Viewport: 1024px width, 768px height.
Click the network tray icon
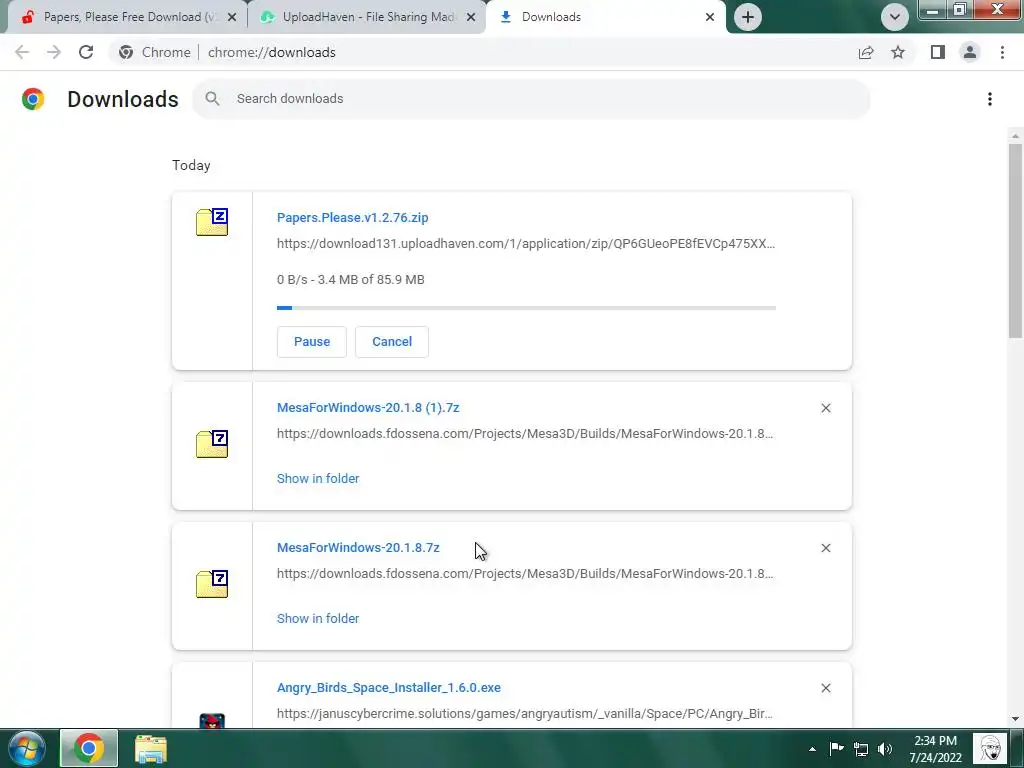pyautogui.click(x=861, y=749)
